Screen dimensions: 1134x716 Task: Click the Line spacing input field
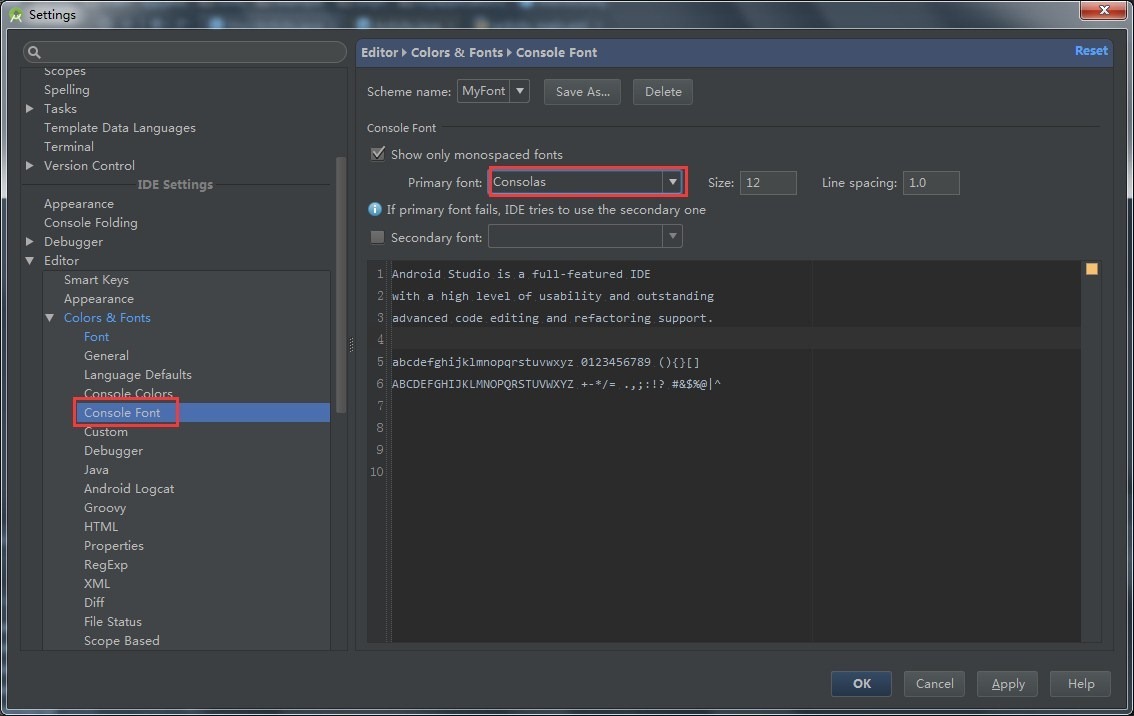[x=930, y=183]
